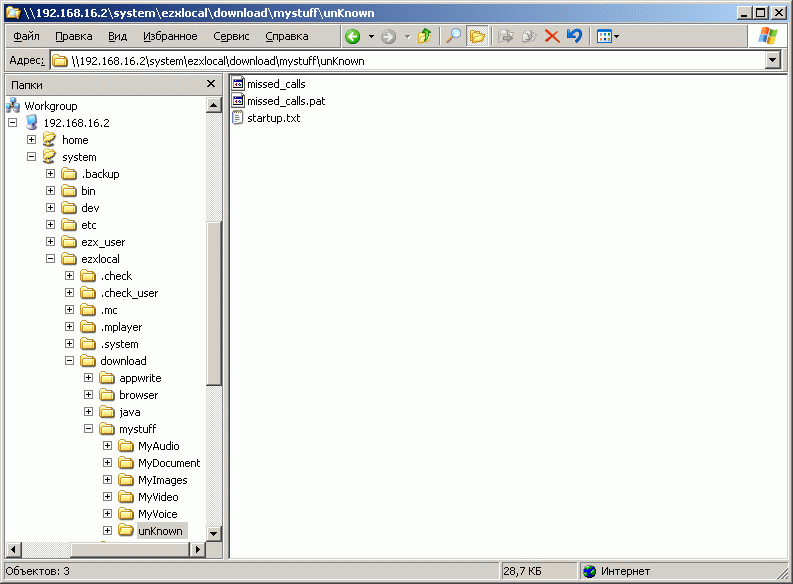
Task: Select the MyVideo folder icon
Action: [x=126, y=497]
